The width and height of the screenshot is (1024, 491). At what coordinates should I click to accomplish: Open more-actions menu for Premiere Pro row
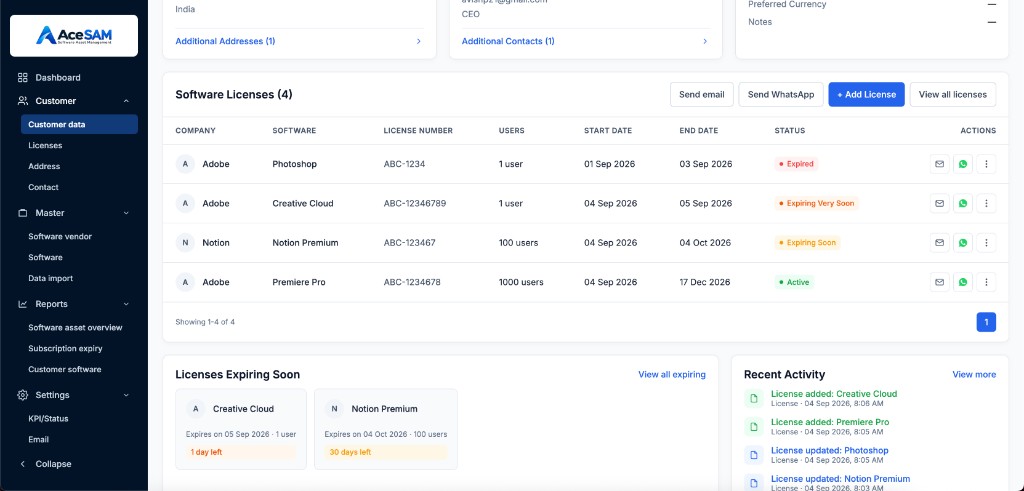[986, 283]
